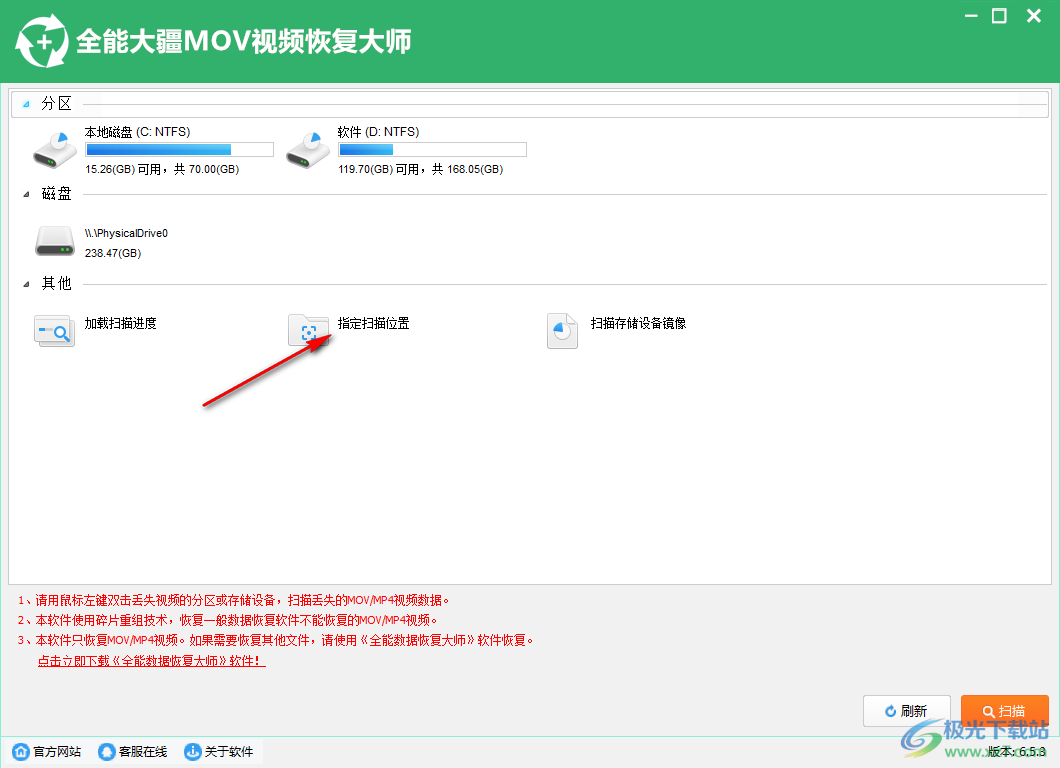Image resolution: width=1060 pixels, height=768 pixels.
Task: Select the 指定扫描位置 label
Action: pos(374,323)
